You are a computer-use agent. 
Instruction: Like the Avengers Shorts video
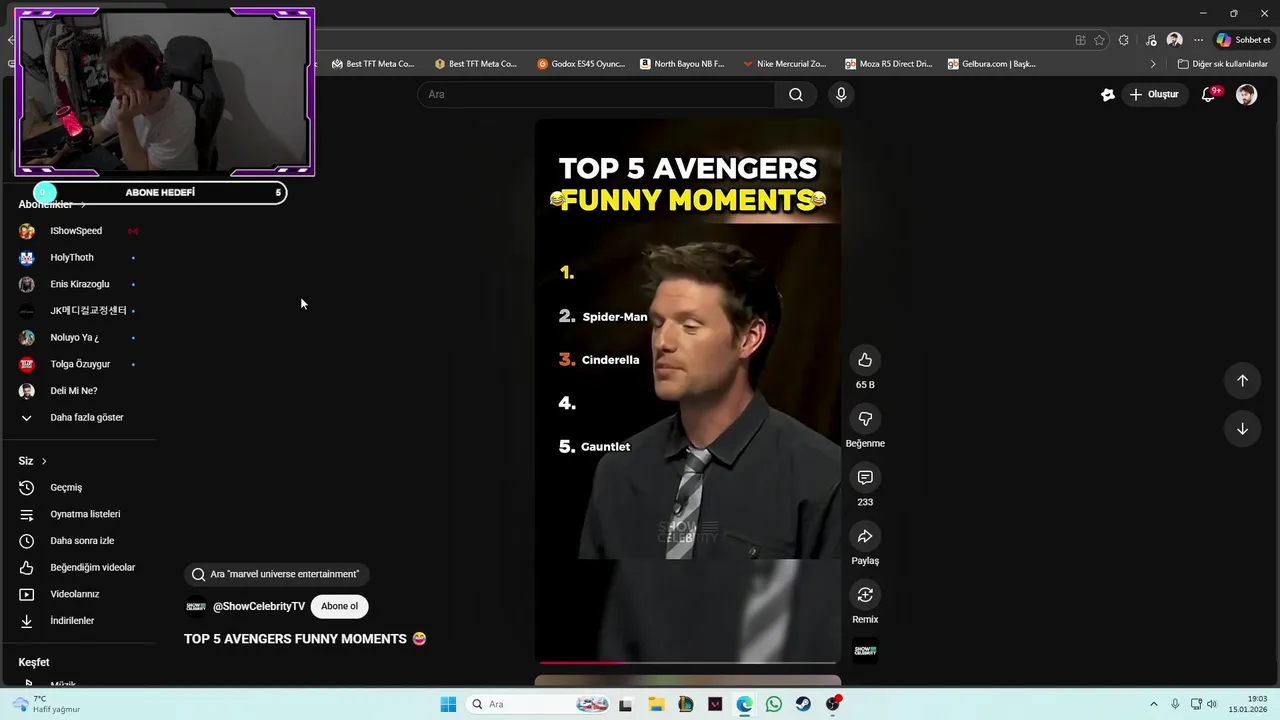pos(865,360)
